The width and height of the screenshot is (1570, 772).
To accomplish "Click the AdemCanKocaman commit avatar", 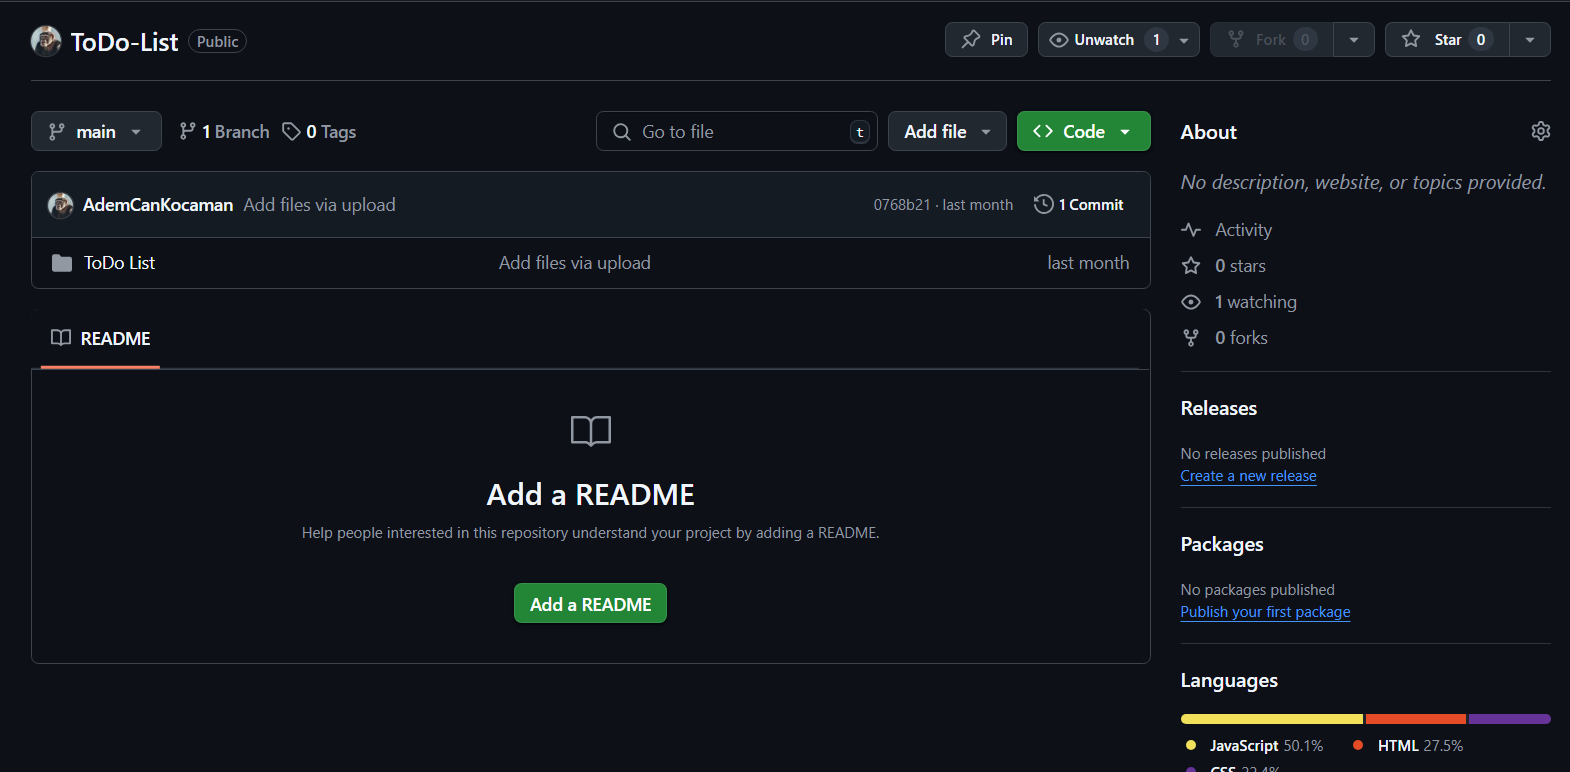I will point(60,205).
